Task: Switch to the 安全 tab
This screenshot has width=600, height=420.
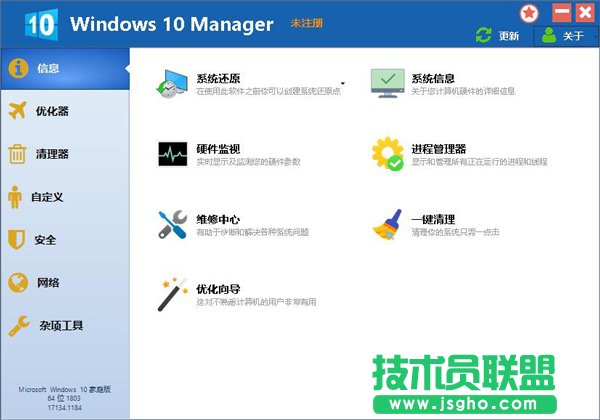Action: pos(65,240)
